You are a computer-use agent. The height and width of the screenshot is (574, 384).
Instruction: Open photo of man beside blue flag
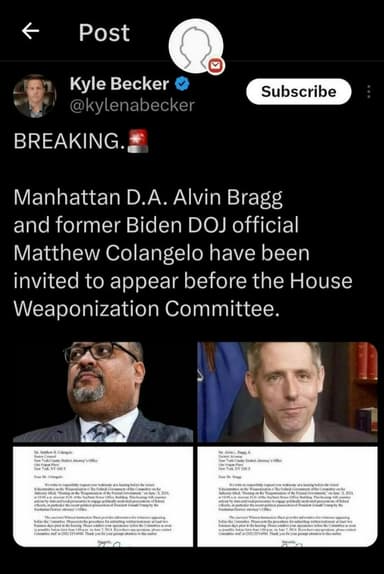point(287,392)
